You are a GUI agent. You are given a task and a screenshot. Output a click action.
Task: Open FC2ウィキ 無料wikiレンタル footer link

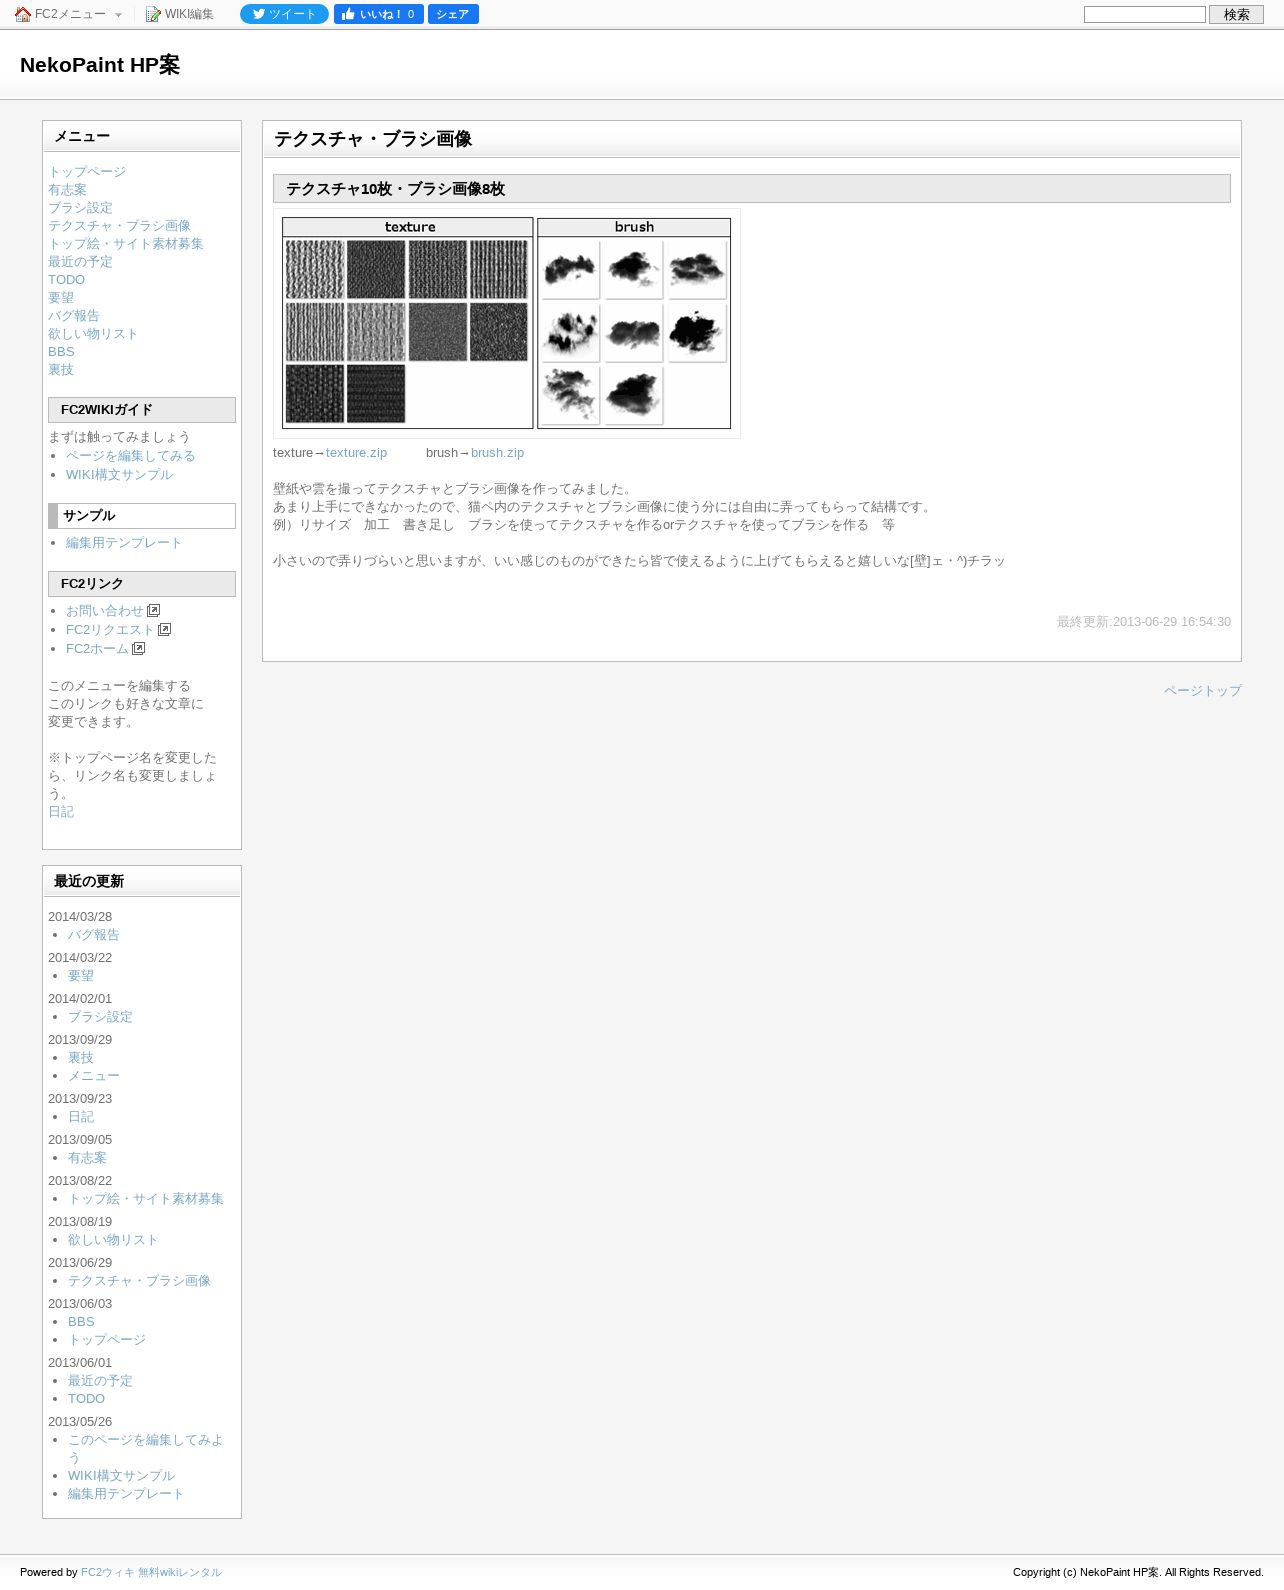(151, 1572)
